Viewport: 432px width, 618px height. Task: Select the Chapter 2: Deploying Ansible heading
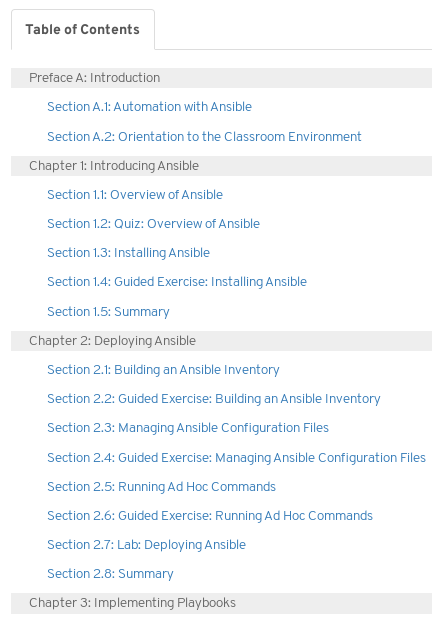pyautogui.click(x=222, y=341)
